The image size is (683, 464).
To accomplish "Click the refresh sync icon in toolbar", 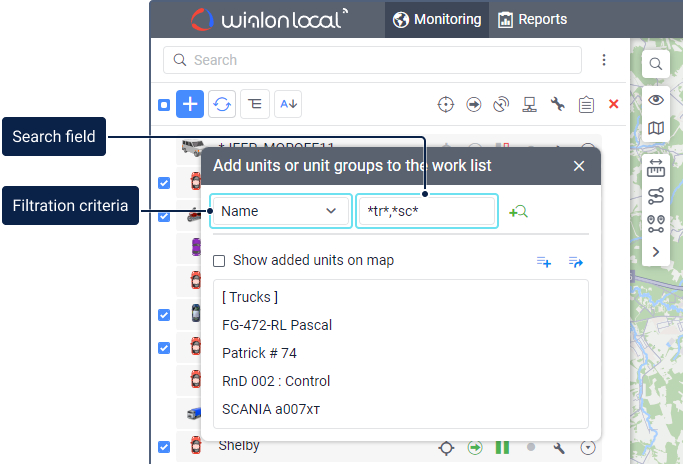I will [222, 104].
